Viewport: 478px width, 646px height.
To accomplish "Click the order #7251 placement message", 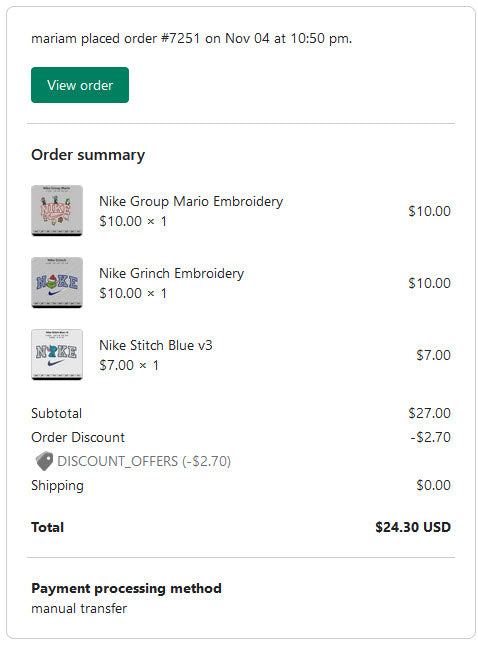I will (192, 38).
